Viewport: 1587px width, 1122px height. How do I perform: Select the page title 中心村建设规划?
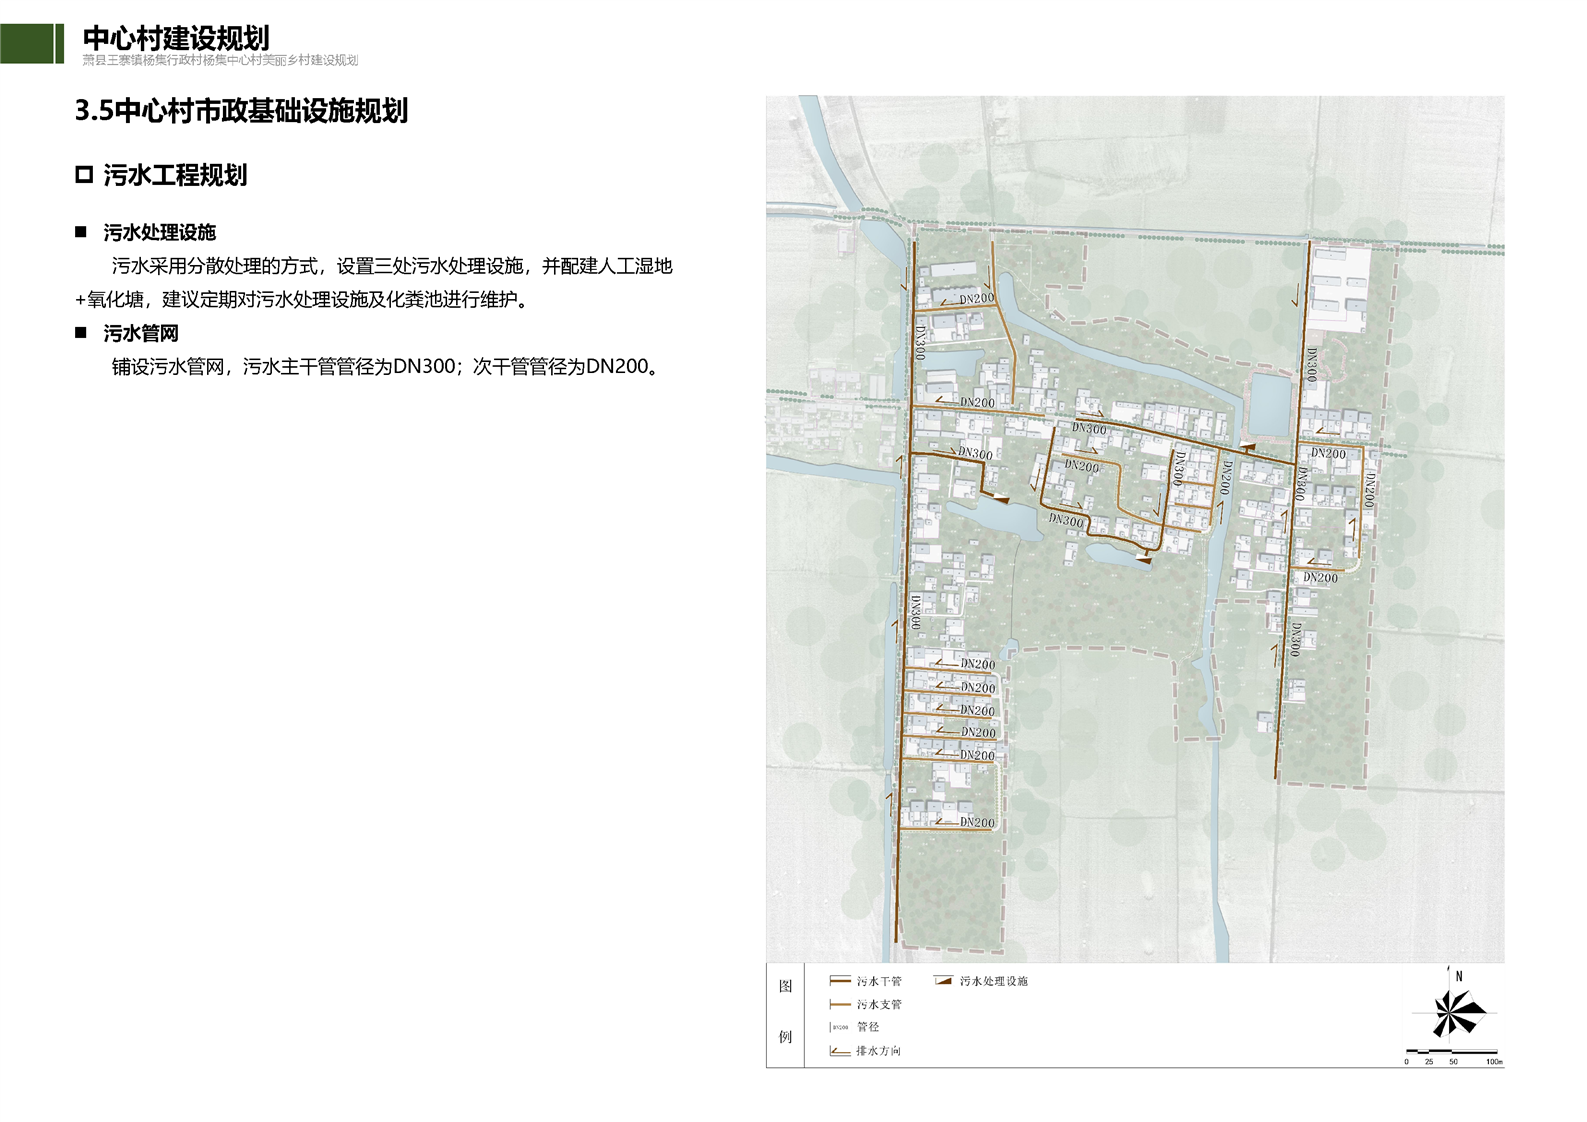tap(176, 38)
